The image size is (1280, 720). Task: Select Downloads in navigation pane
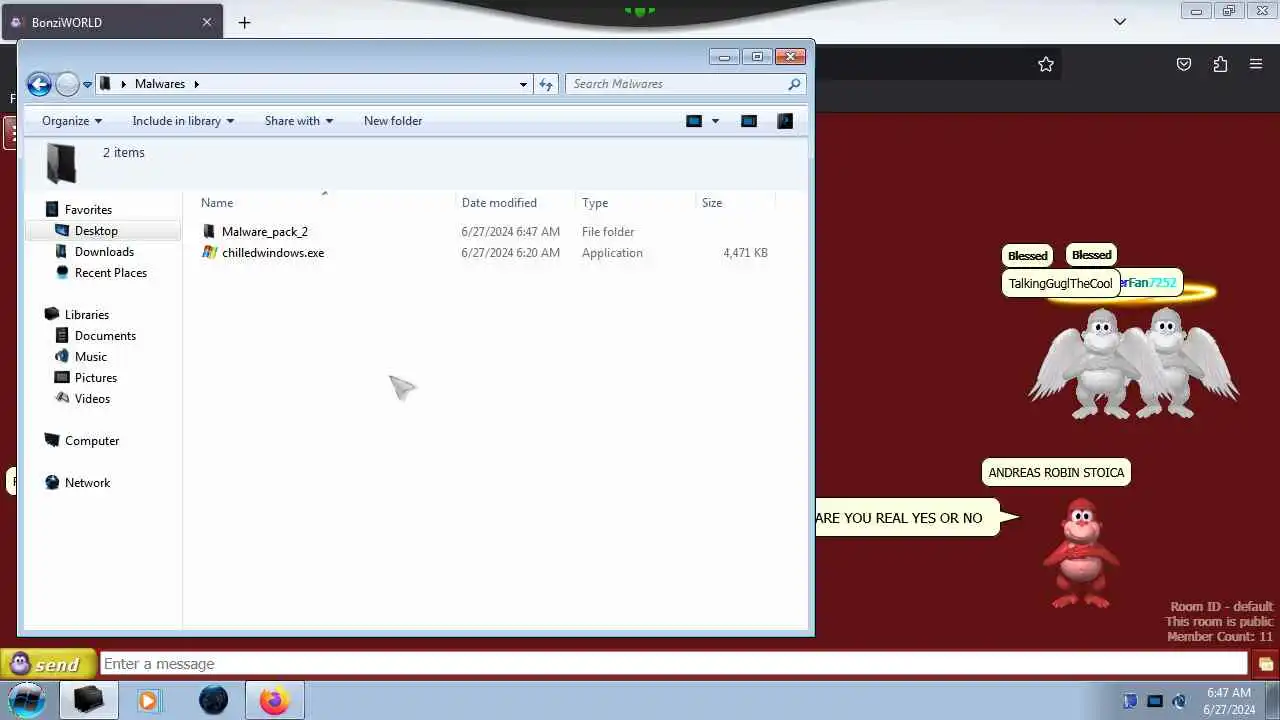click(104, 252)
